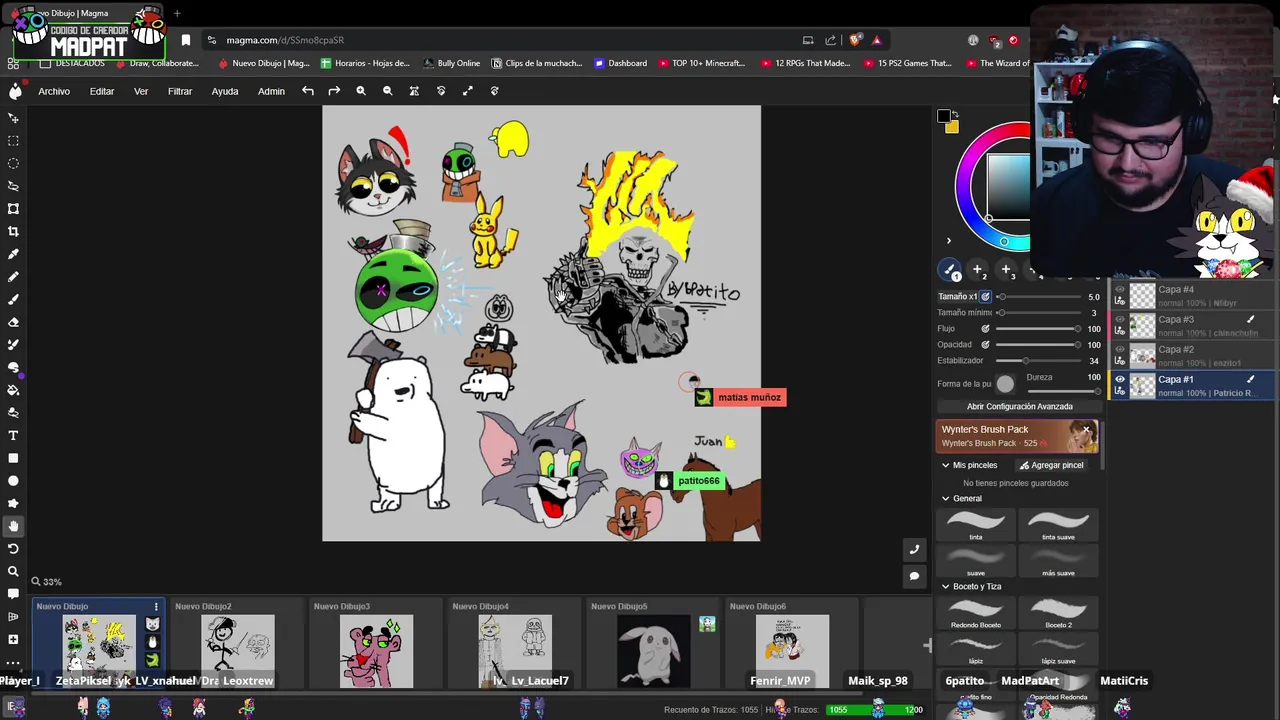Open the Filtrar menu
This screenshot has height=720, width=1280.
(x=180, y=91)
